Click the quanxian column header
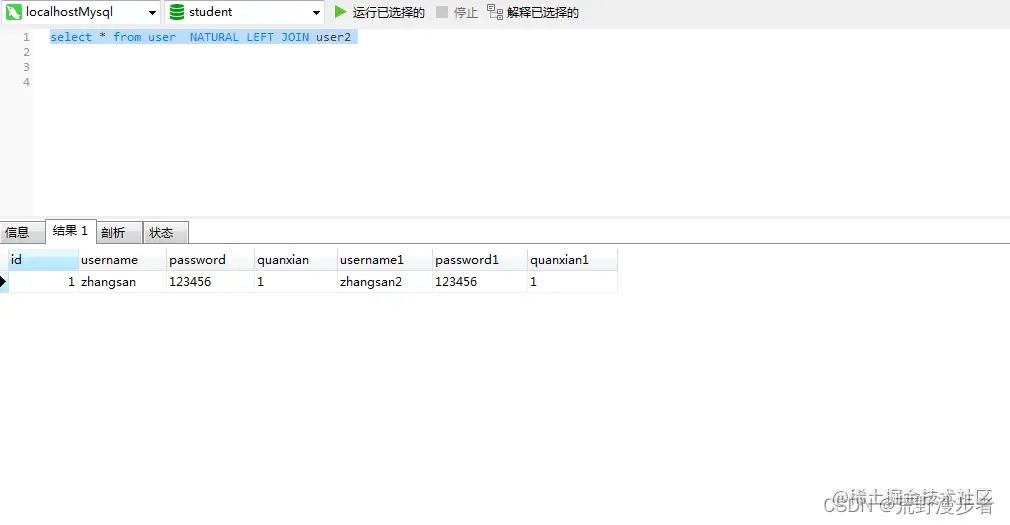Image resolution: width=1010 pixels, height=525 pixels. (x=296, y=260)
